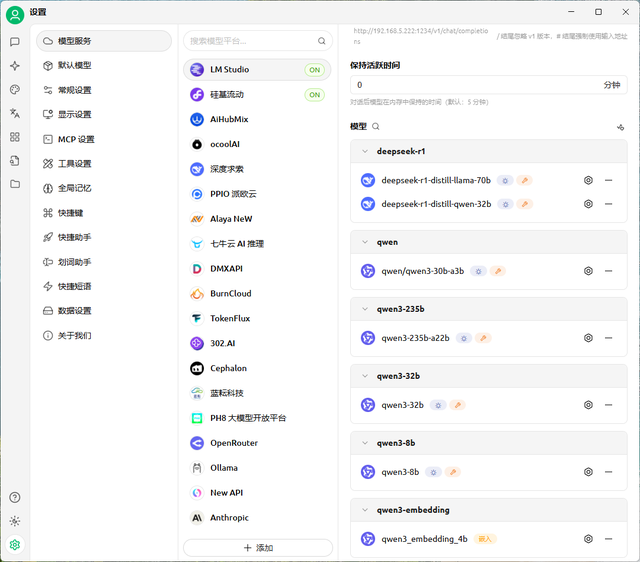Select the TokenFlux provider
Screen dimensions: 640x562
257,318
